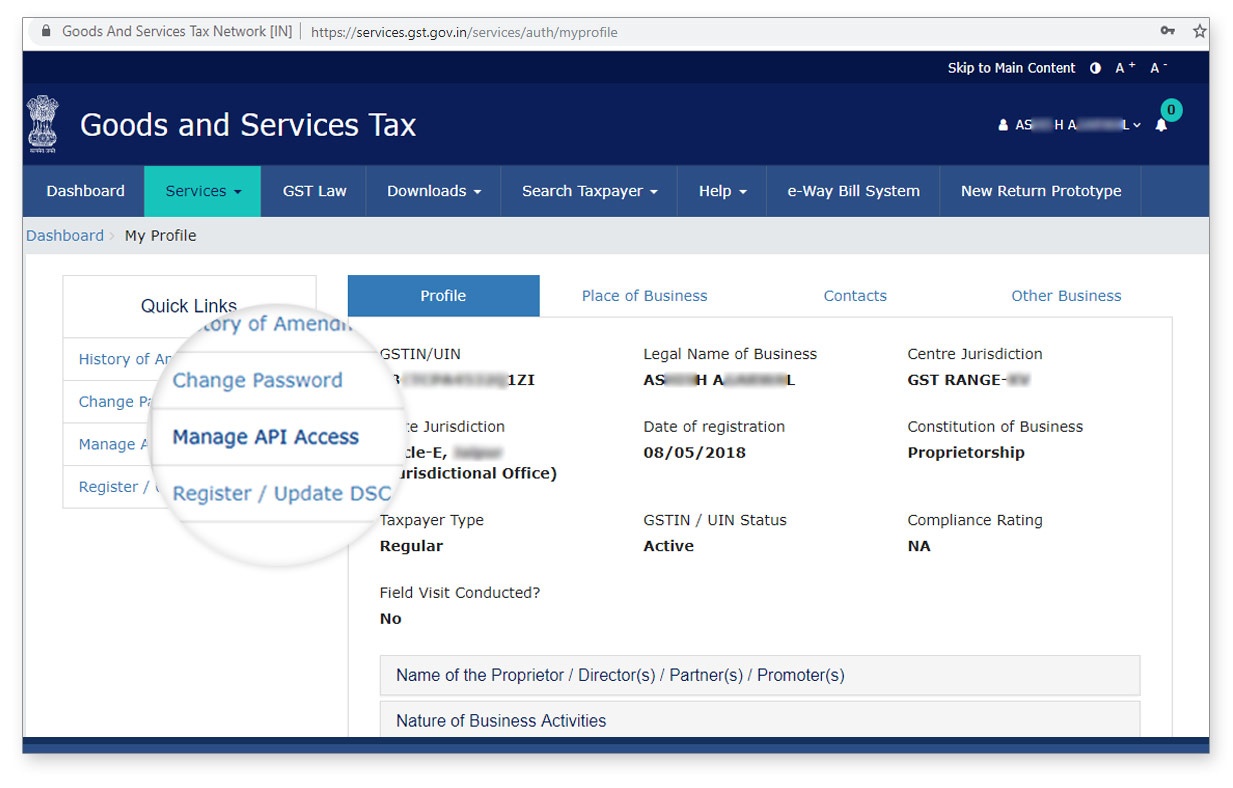
Task: Click the Taxpayer Type label
Action: tap(432, 520)
